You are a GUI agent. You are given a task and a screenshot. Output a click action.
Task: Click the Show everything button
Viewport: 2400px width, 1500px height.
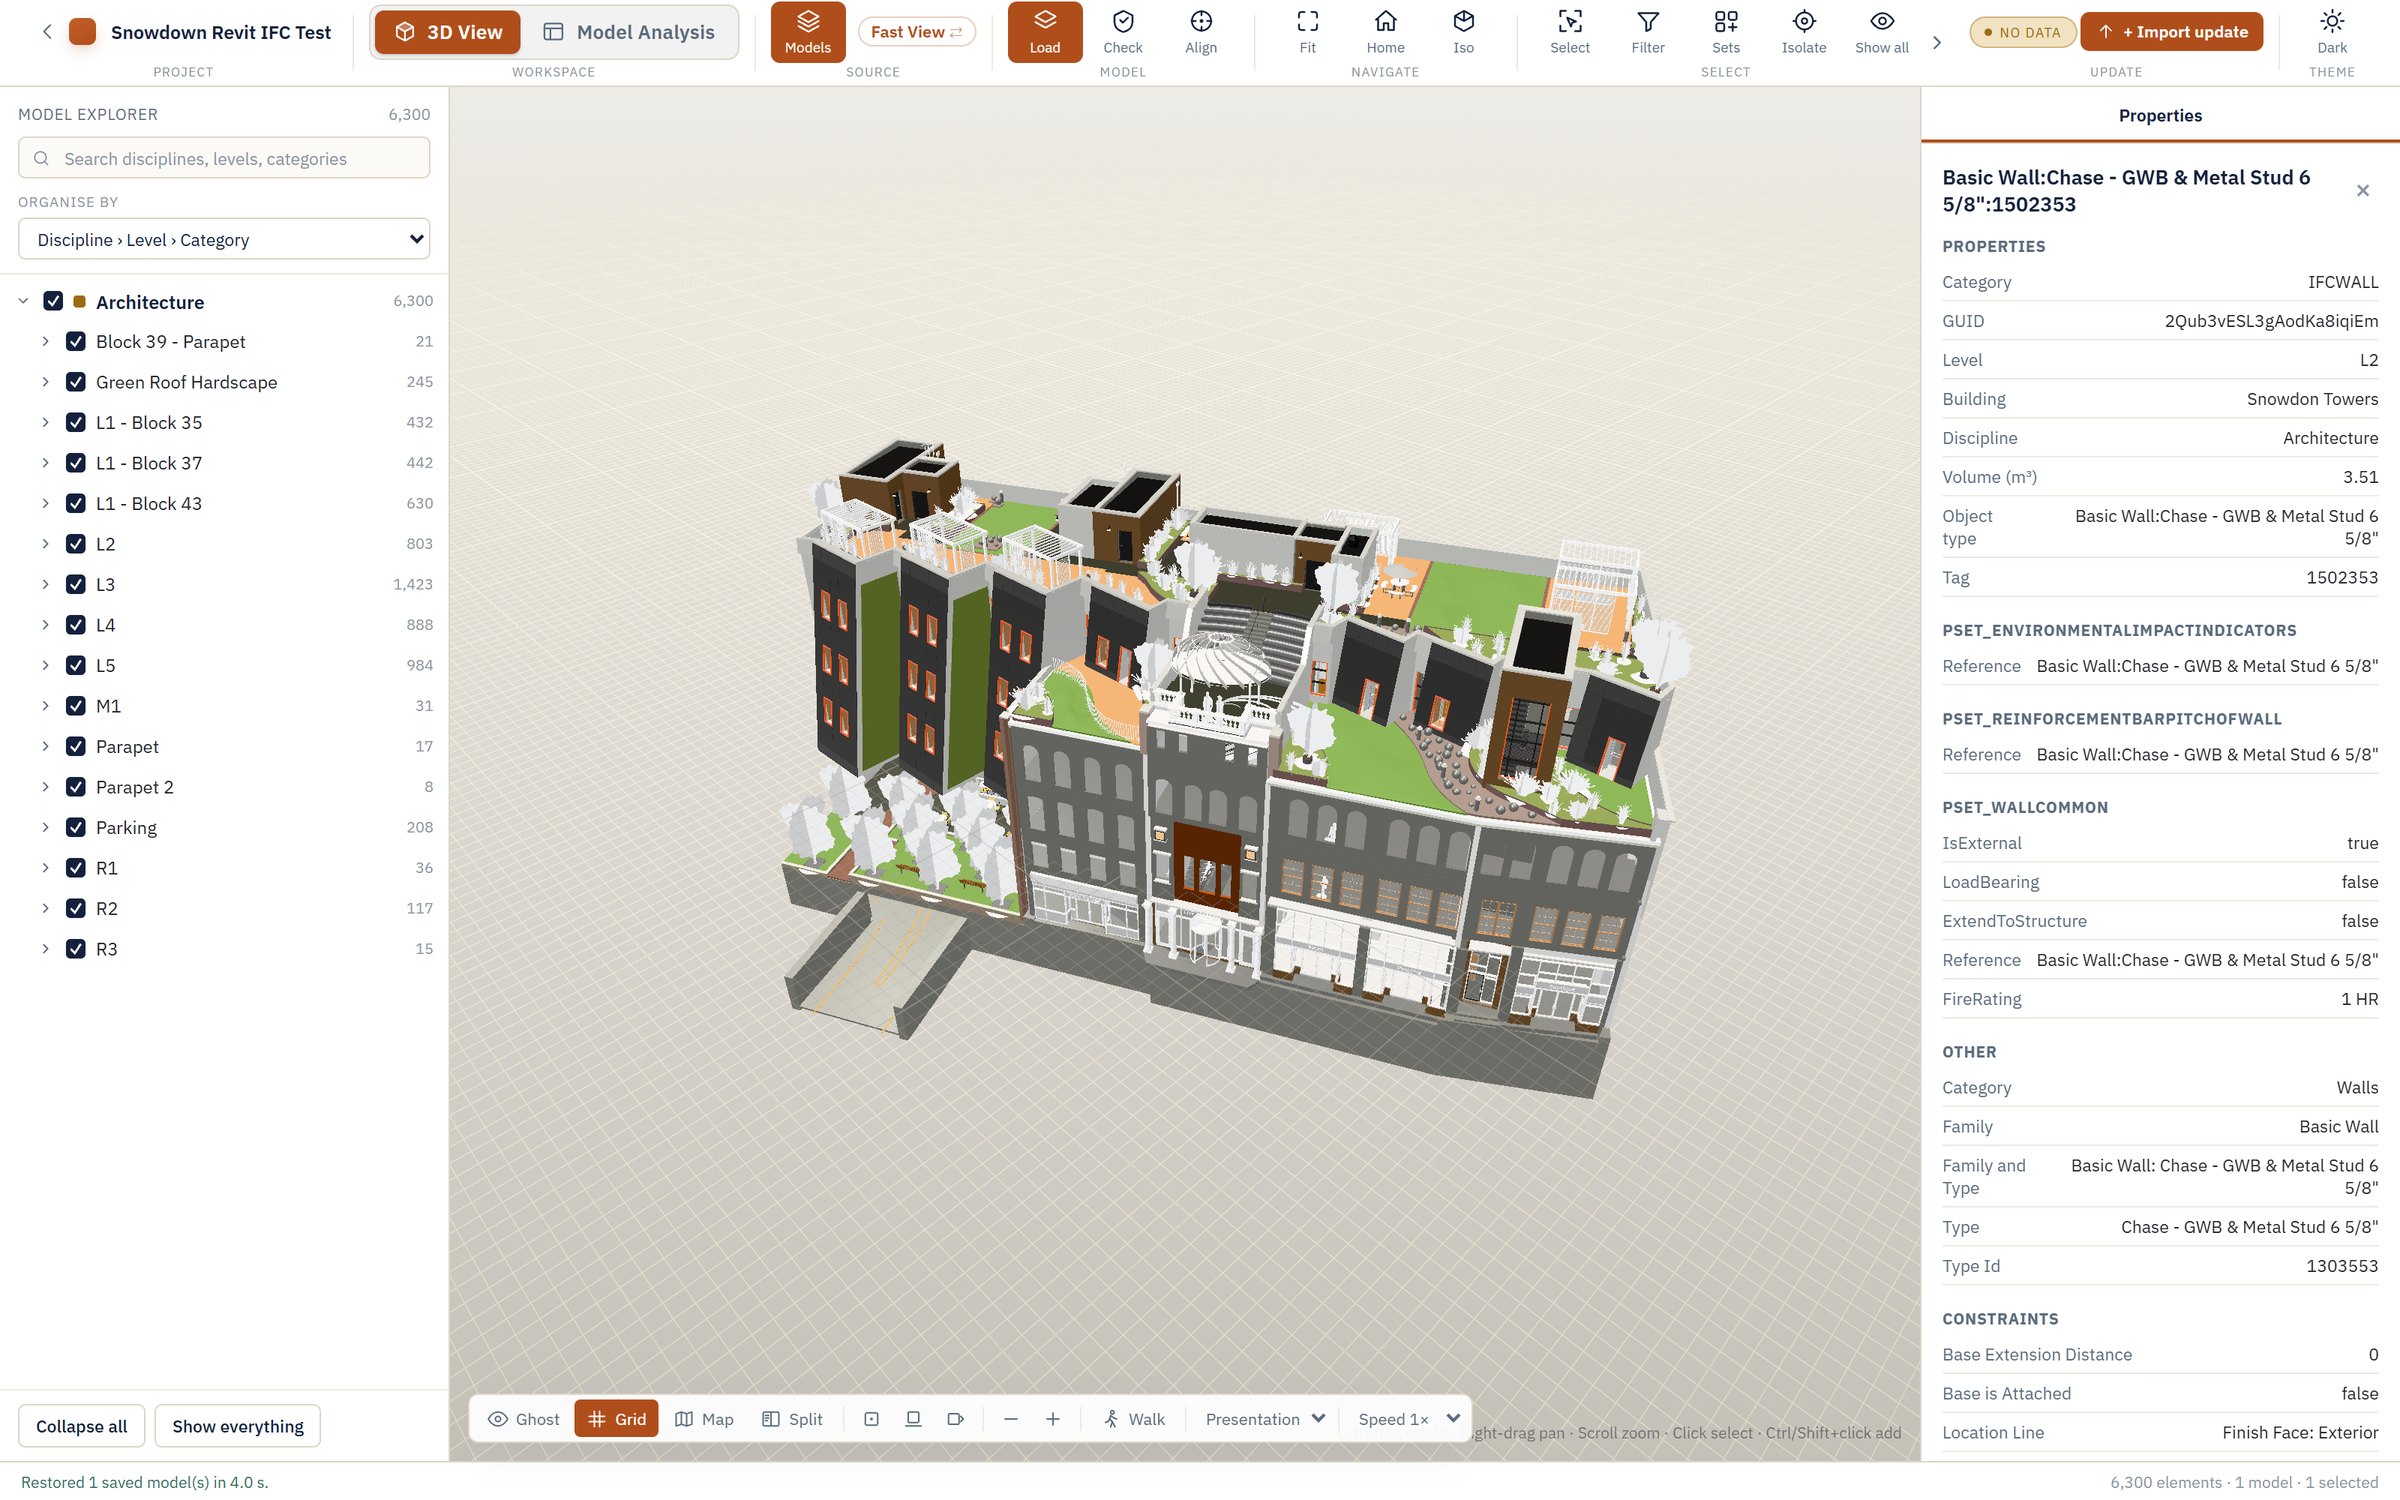[x=238, y=1425]
